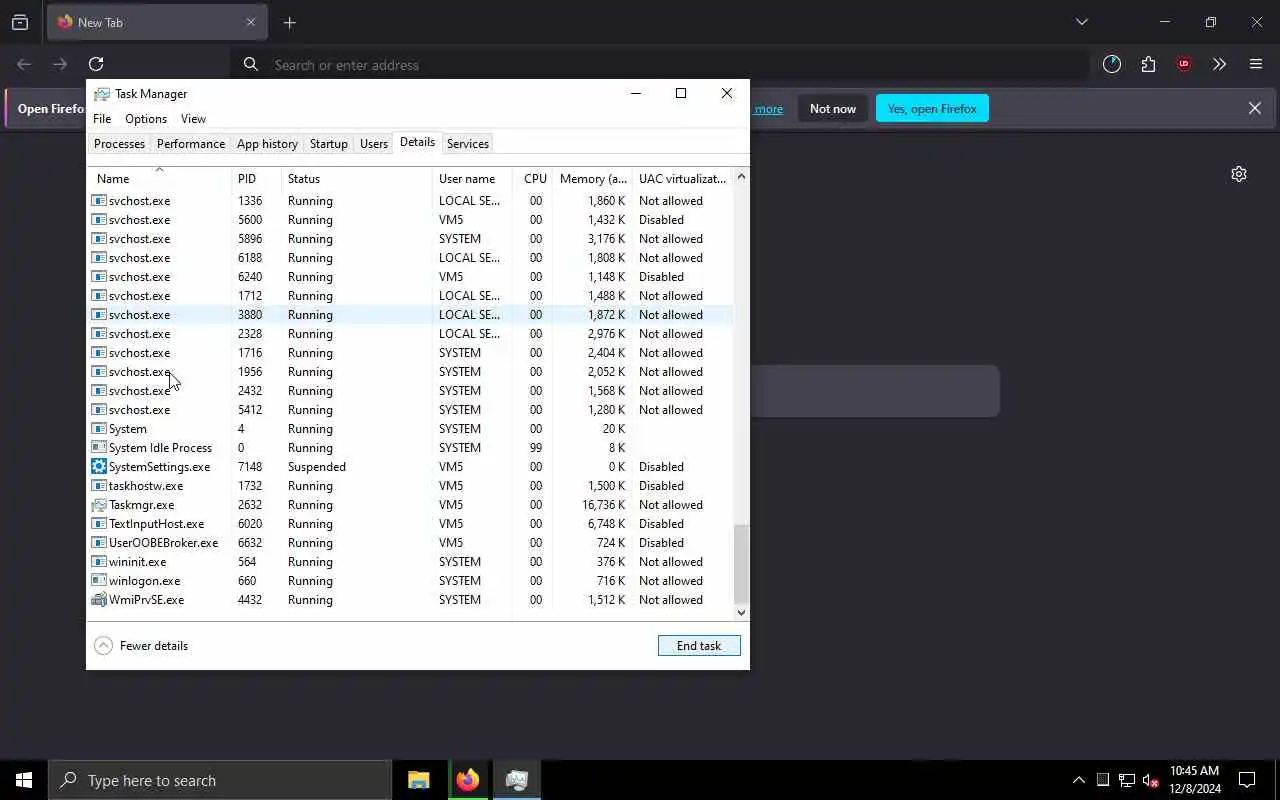
Task: Click the Taskmgr.exe process icon
Action: (99, 505)
